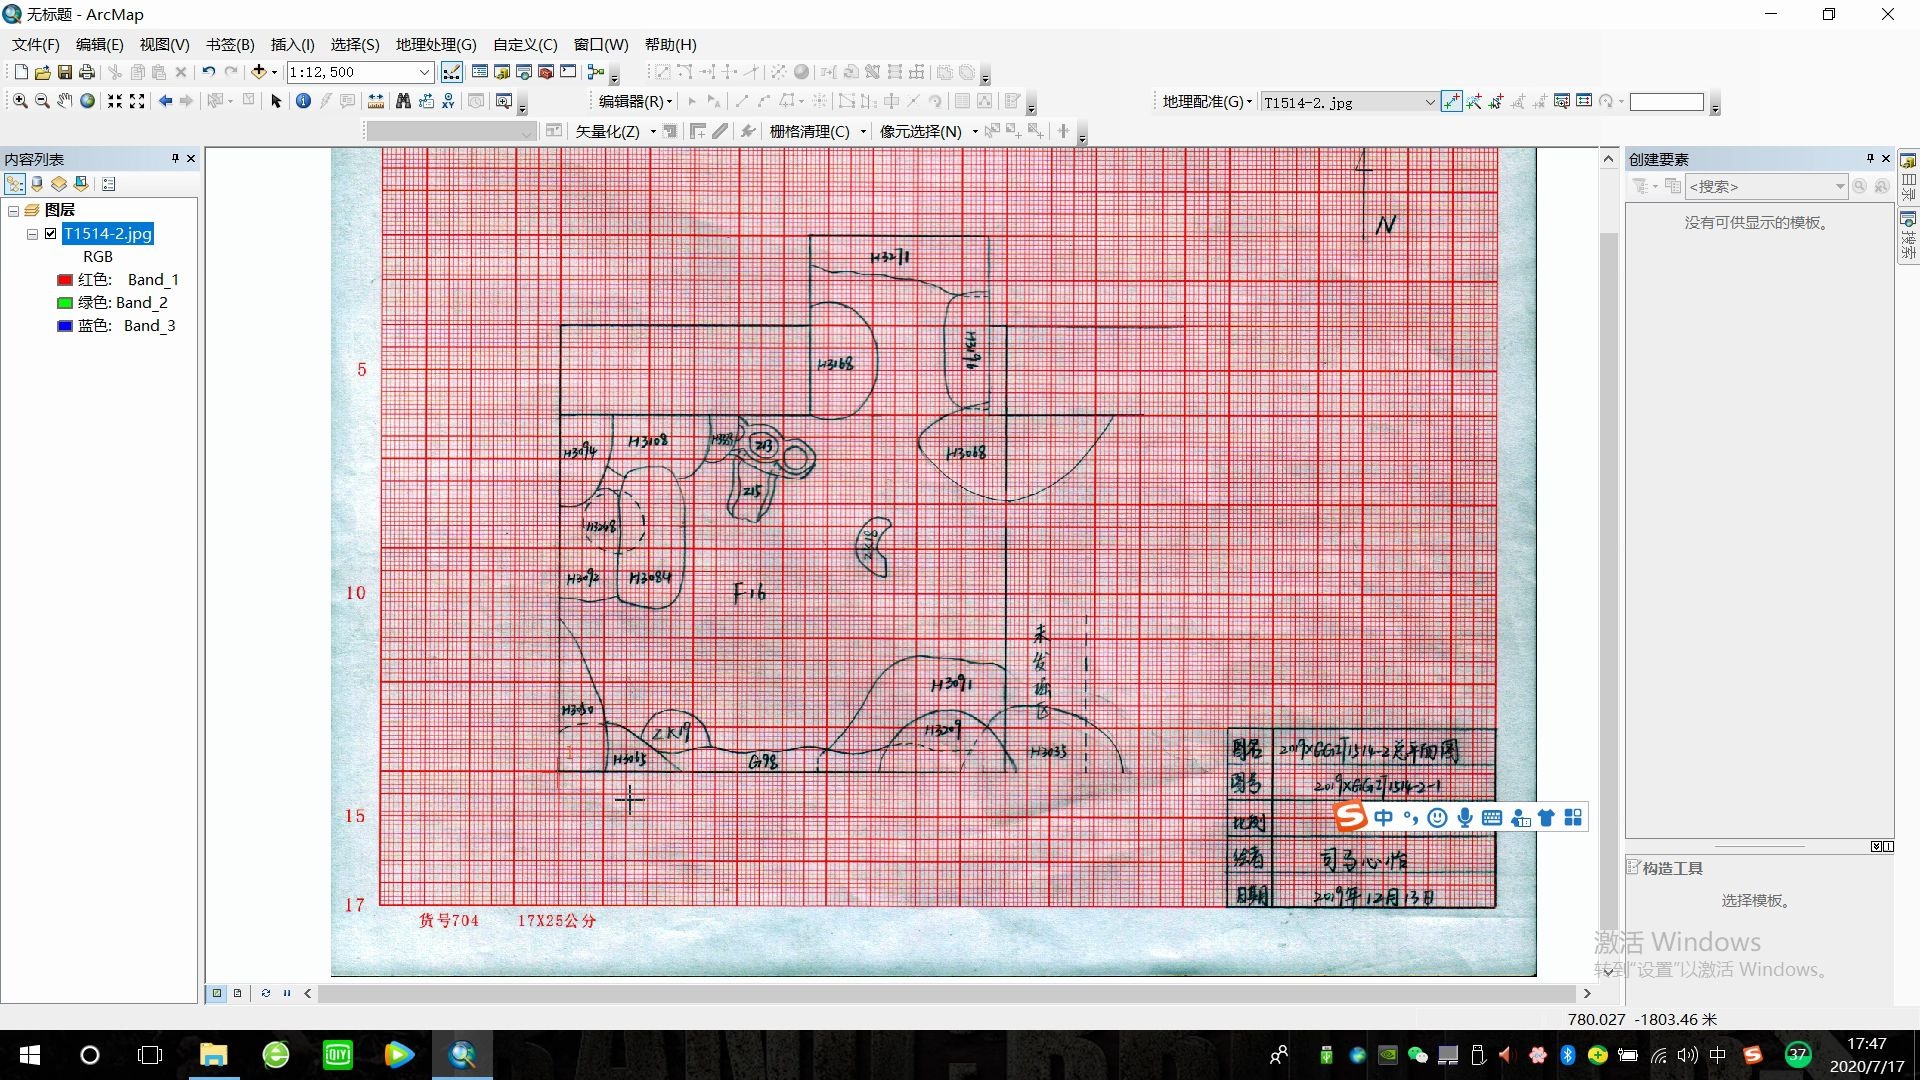Click the Identify tool icon
The image size is (1920, 1080).
pos(303,101)
